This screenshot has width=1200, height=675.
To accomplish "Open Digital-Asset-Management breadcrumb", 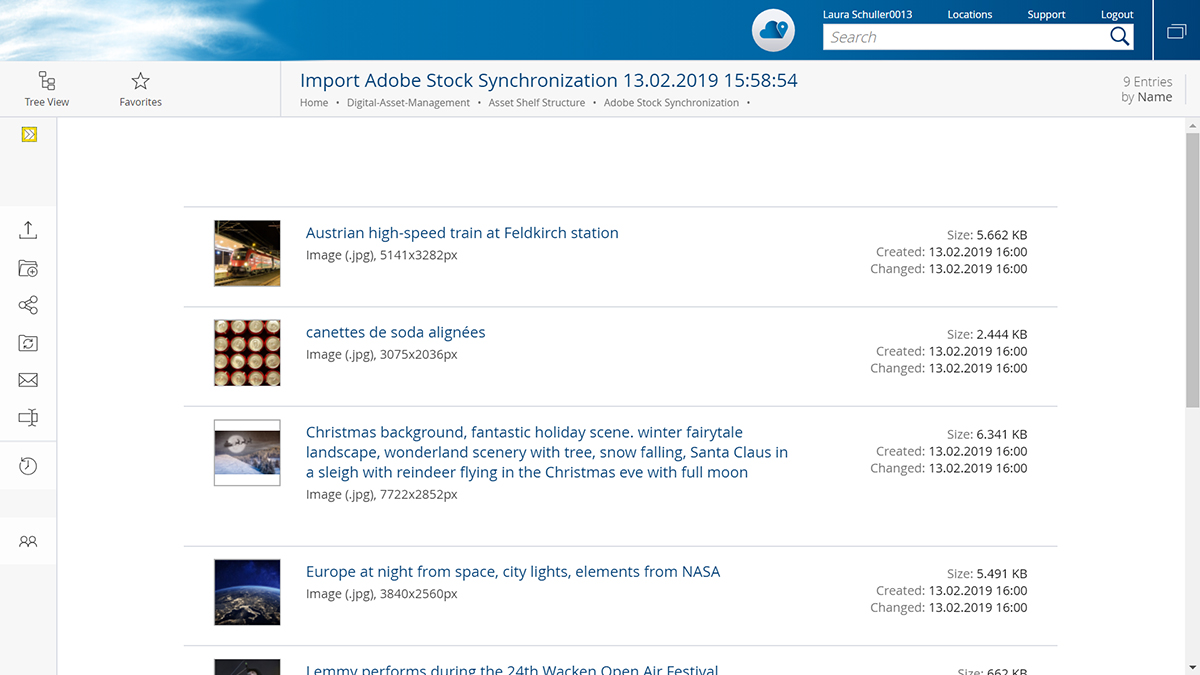I will [x=408, y=103].
